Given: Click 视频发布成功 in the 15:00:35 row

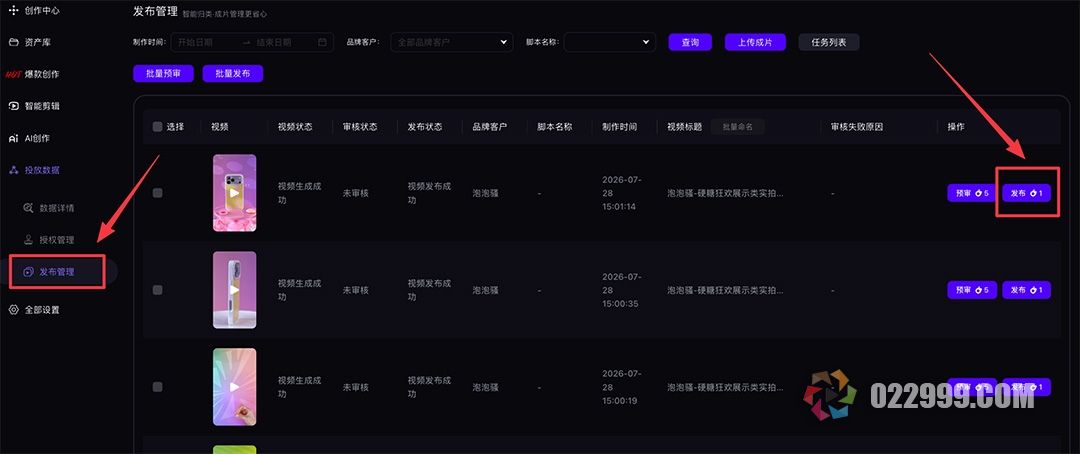Looking at the screenshot, I should [429, 290].
